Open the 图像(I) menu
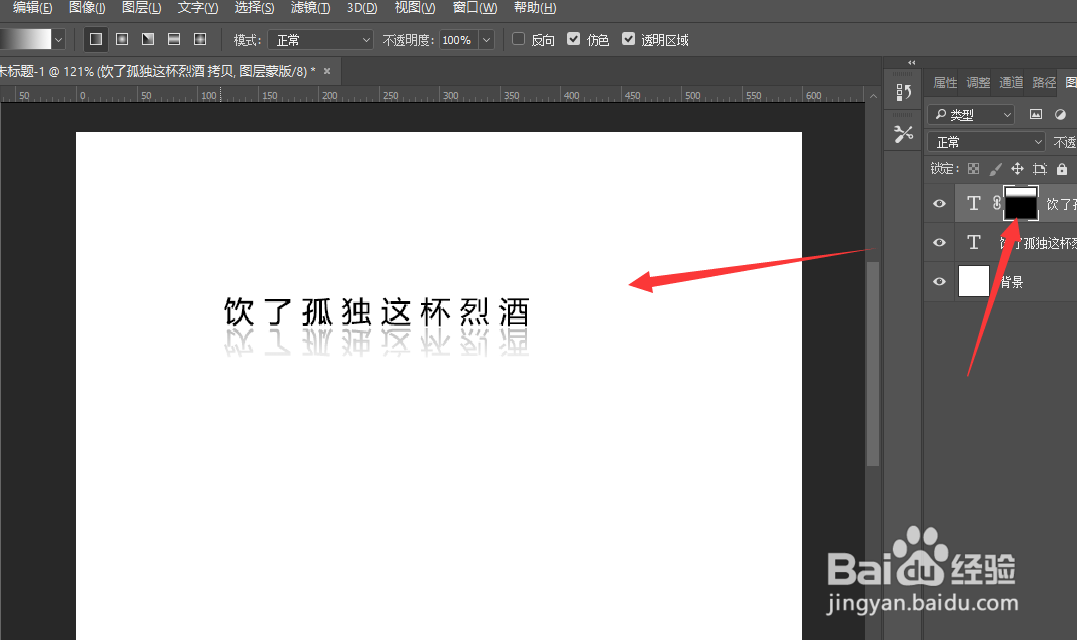This screenshot has height=640, width=1077. point(87,8)
